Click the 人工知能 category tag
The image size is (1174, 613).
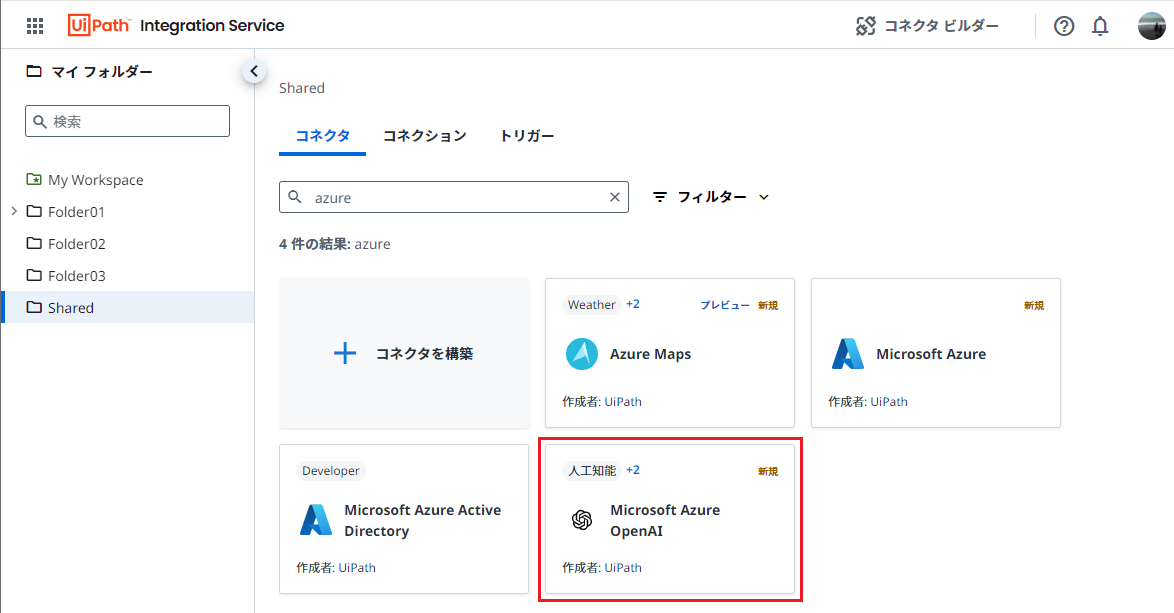pos(591,471)
